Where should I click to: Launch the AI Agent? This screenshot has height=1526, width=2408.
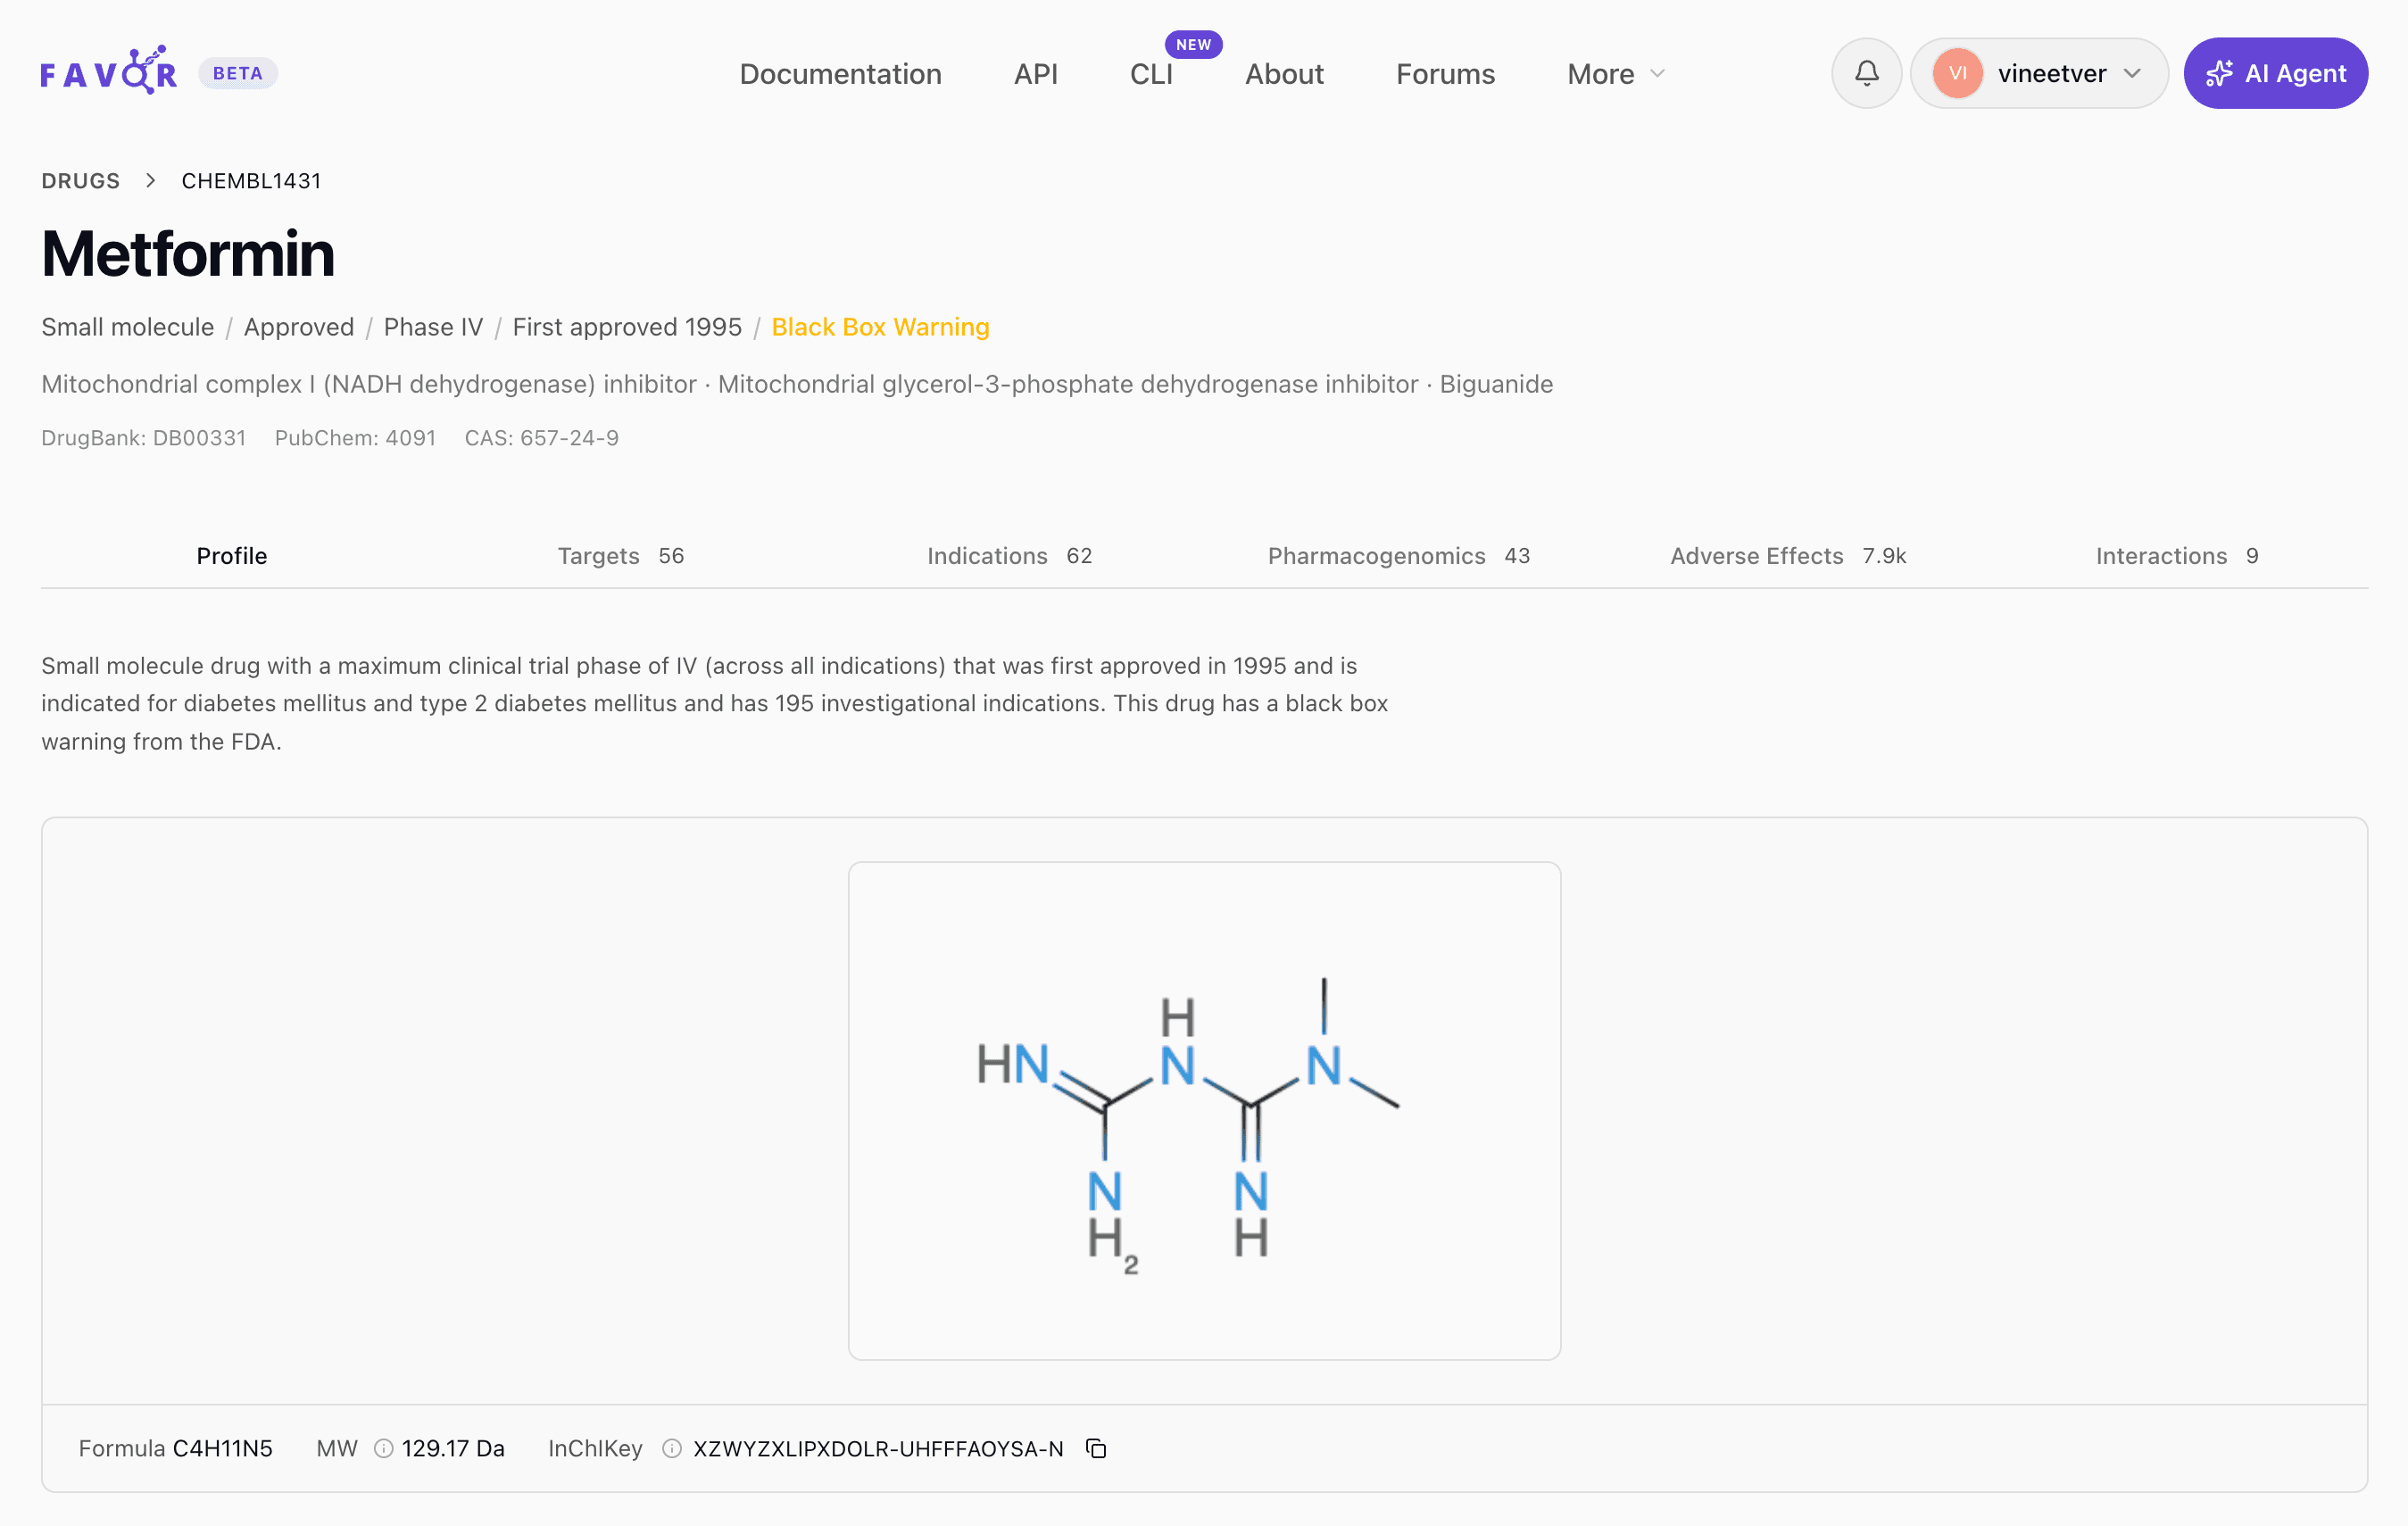[2275, 73]
